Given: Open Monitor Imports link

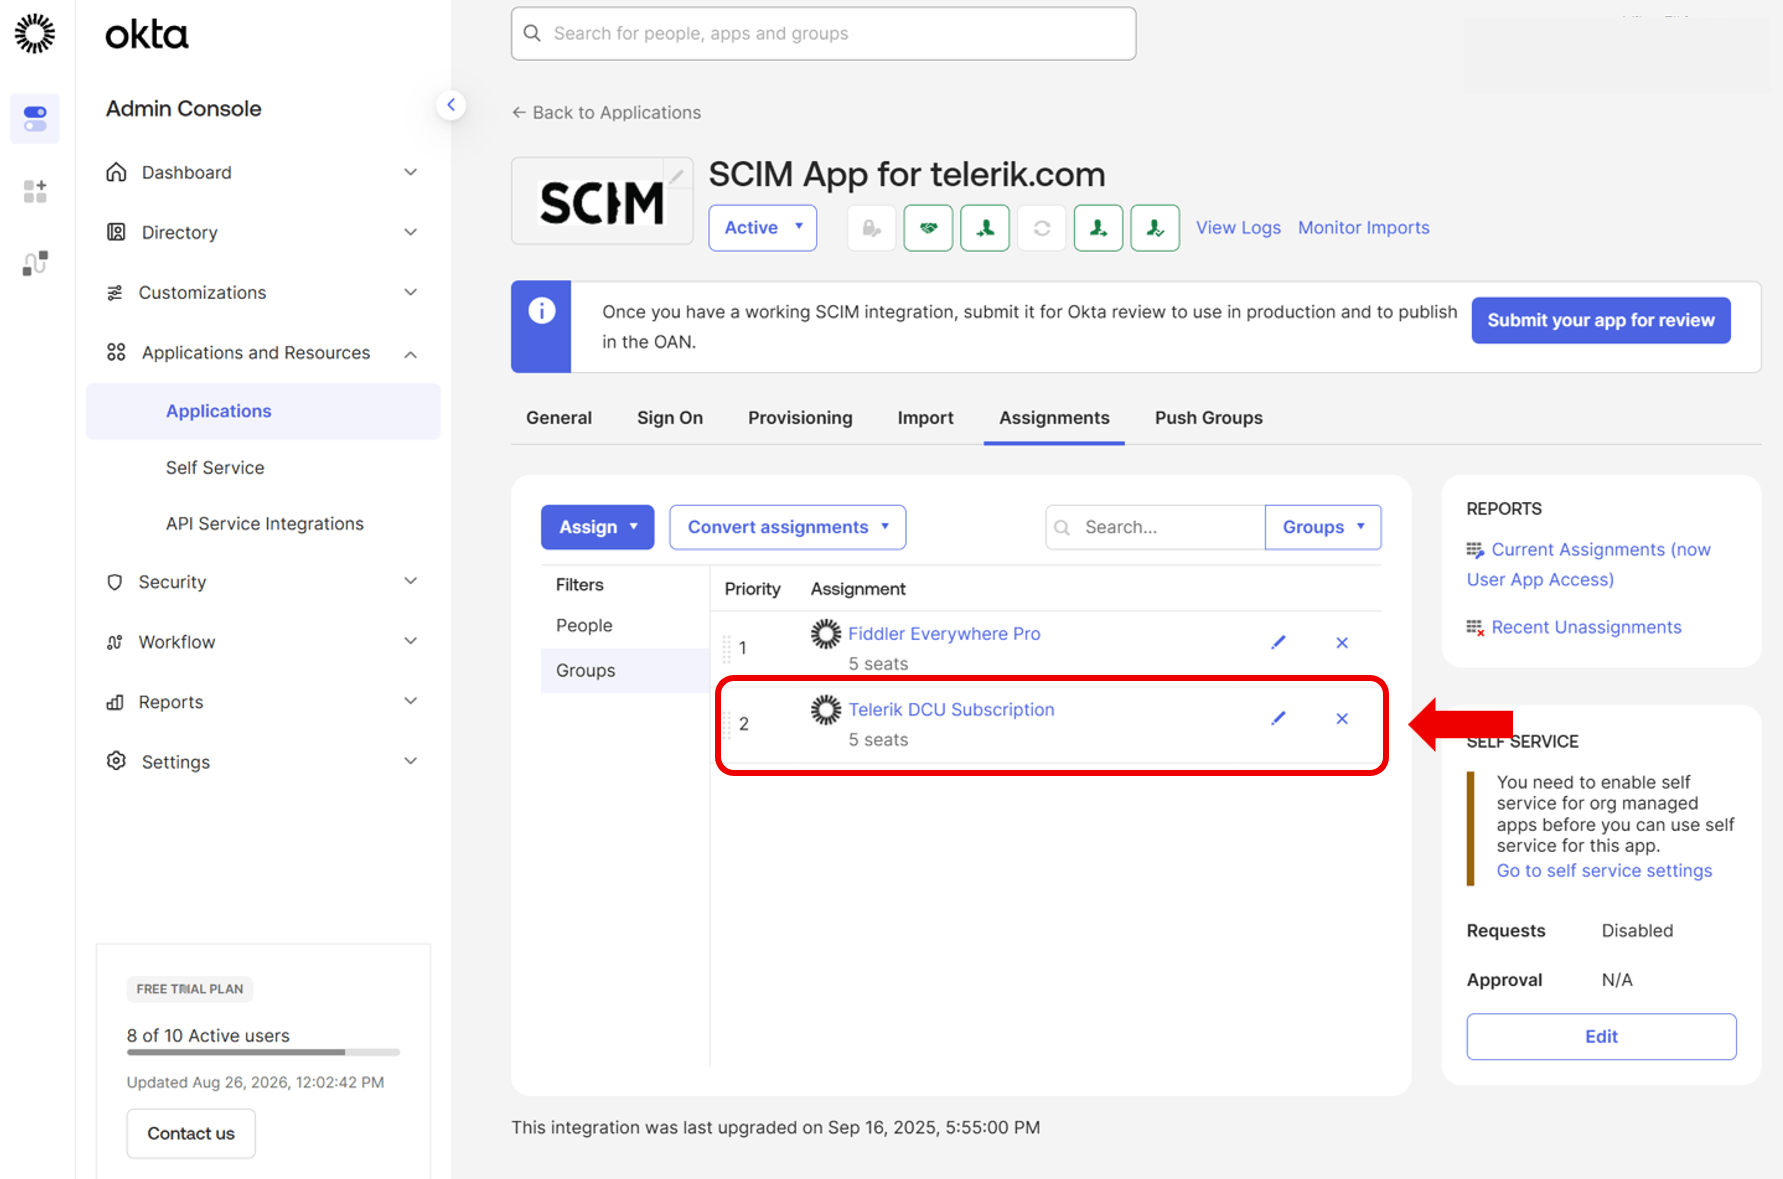Looking at the screenshot, I should click(1364, 228).
